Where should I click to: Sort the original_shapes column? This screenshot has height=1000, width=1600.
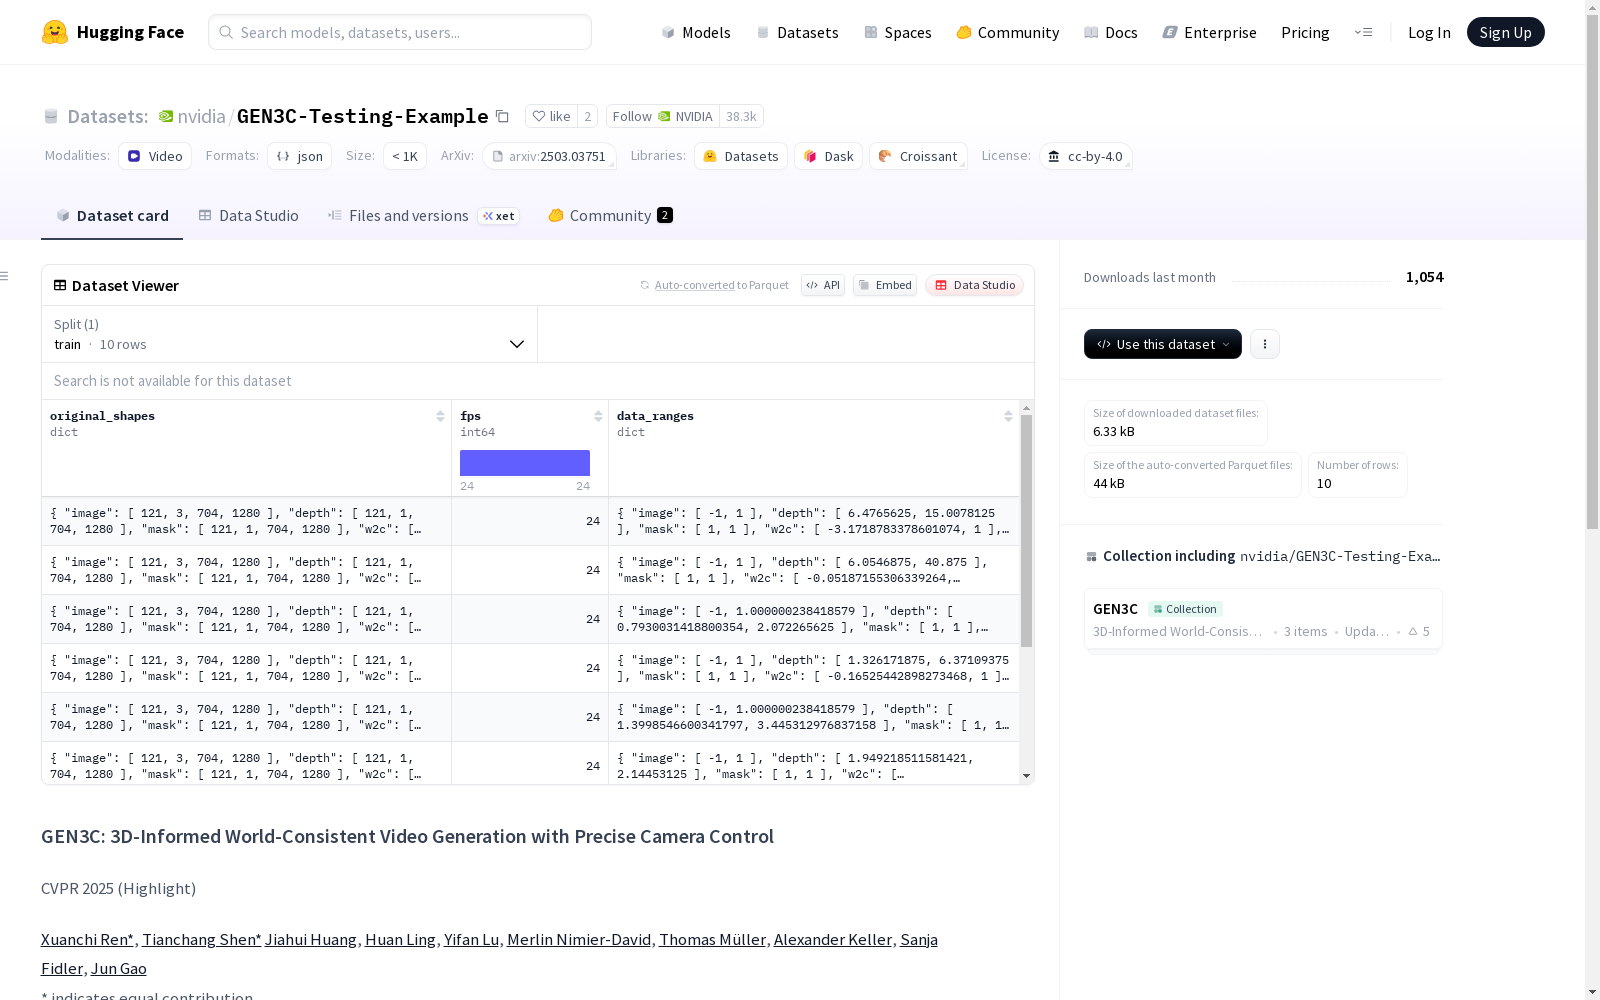(440, 416)
